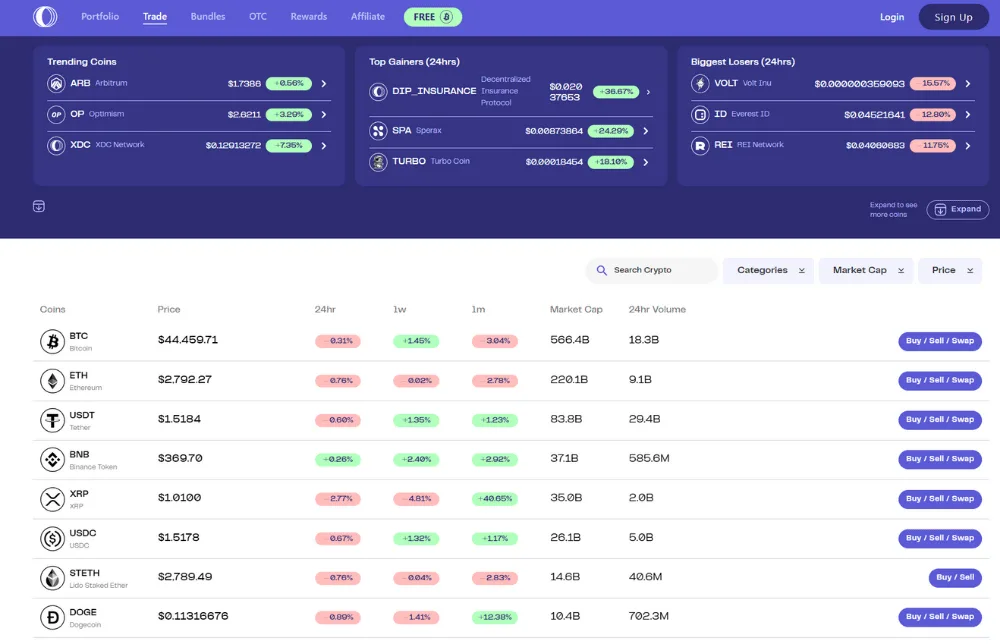This screenshot has height=644, width=1000.
Task: Click the Tether USDT coin icon
Action: (52, 421)
